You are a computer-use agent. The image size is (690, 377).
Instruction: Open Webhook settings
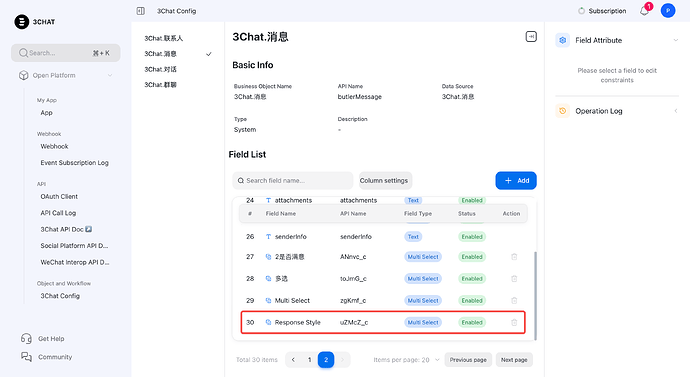[x=54, y=146]
